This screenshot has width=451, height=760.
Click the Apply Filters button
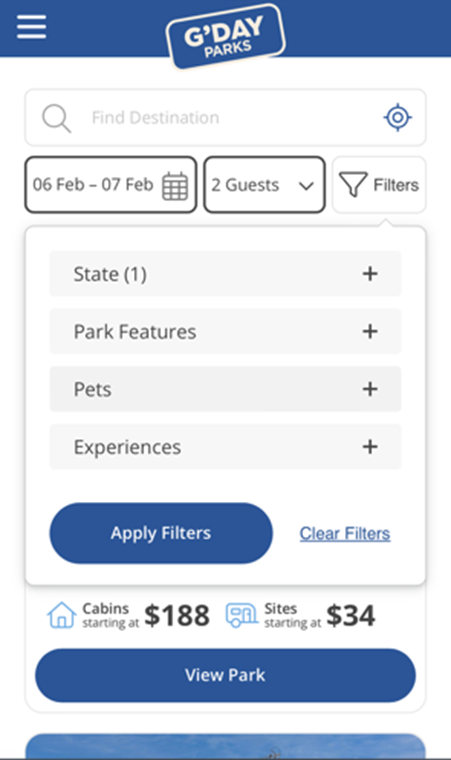click(x=161, y=533)
